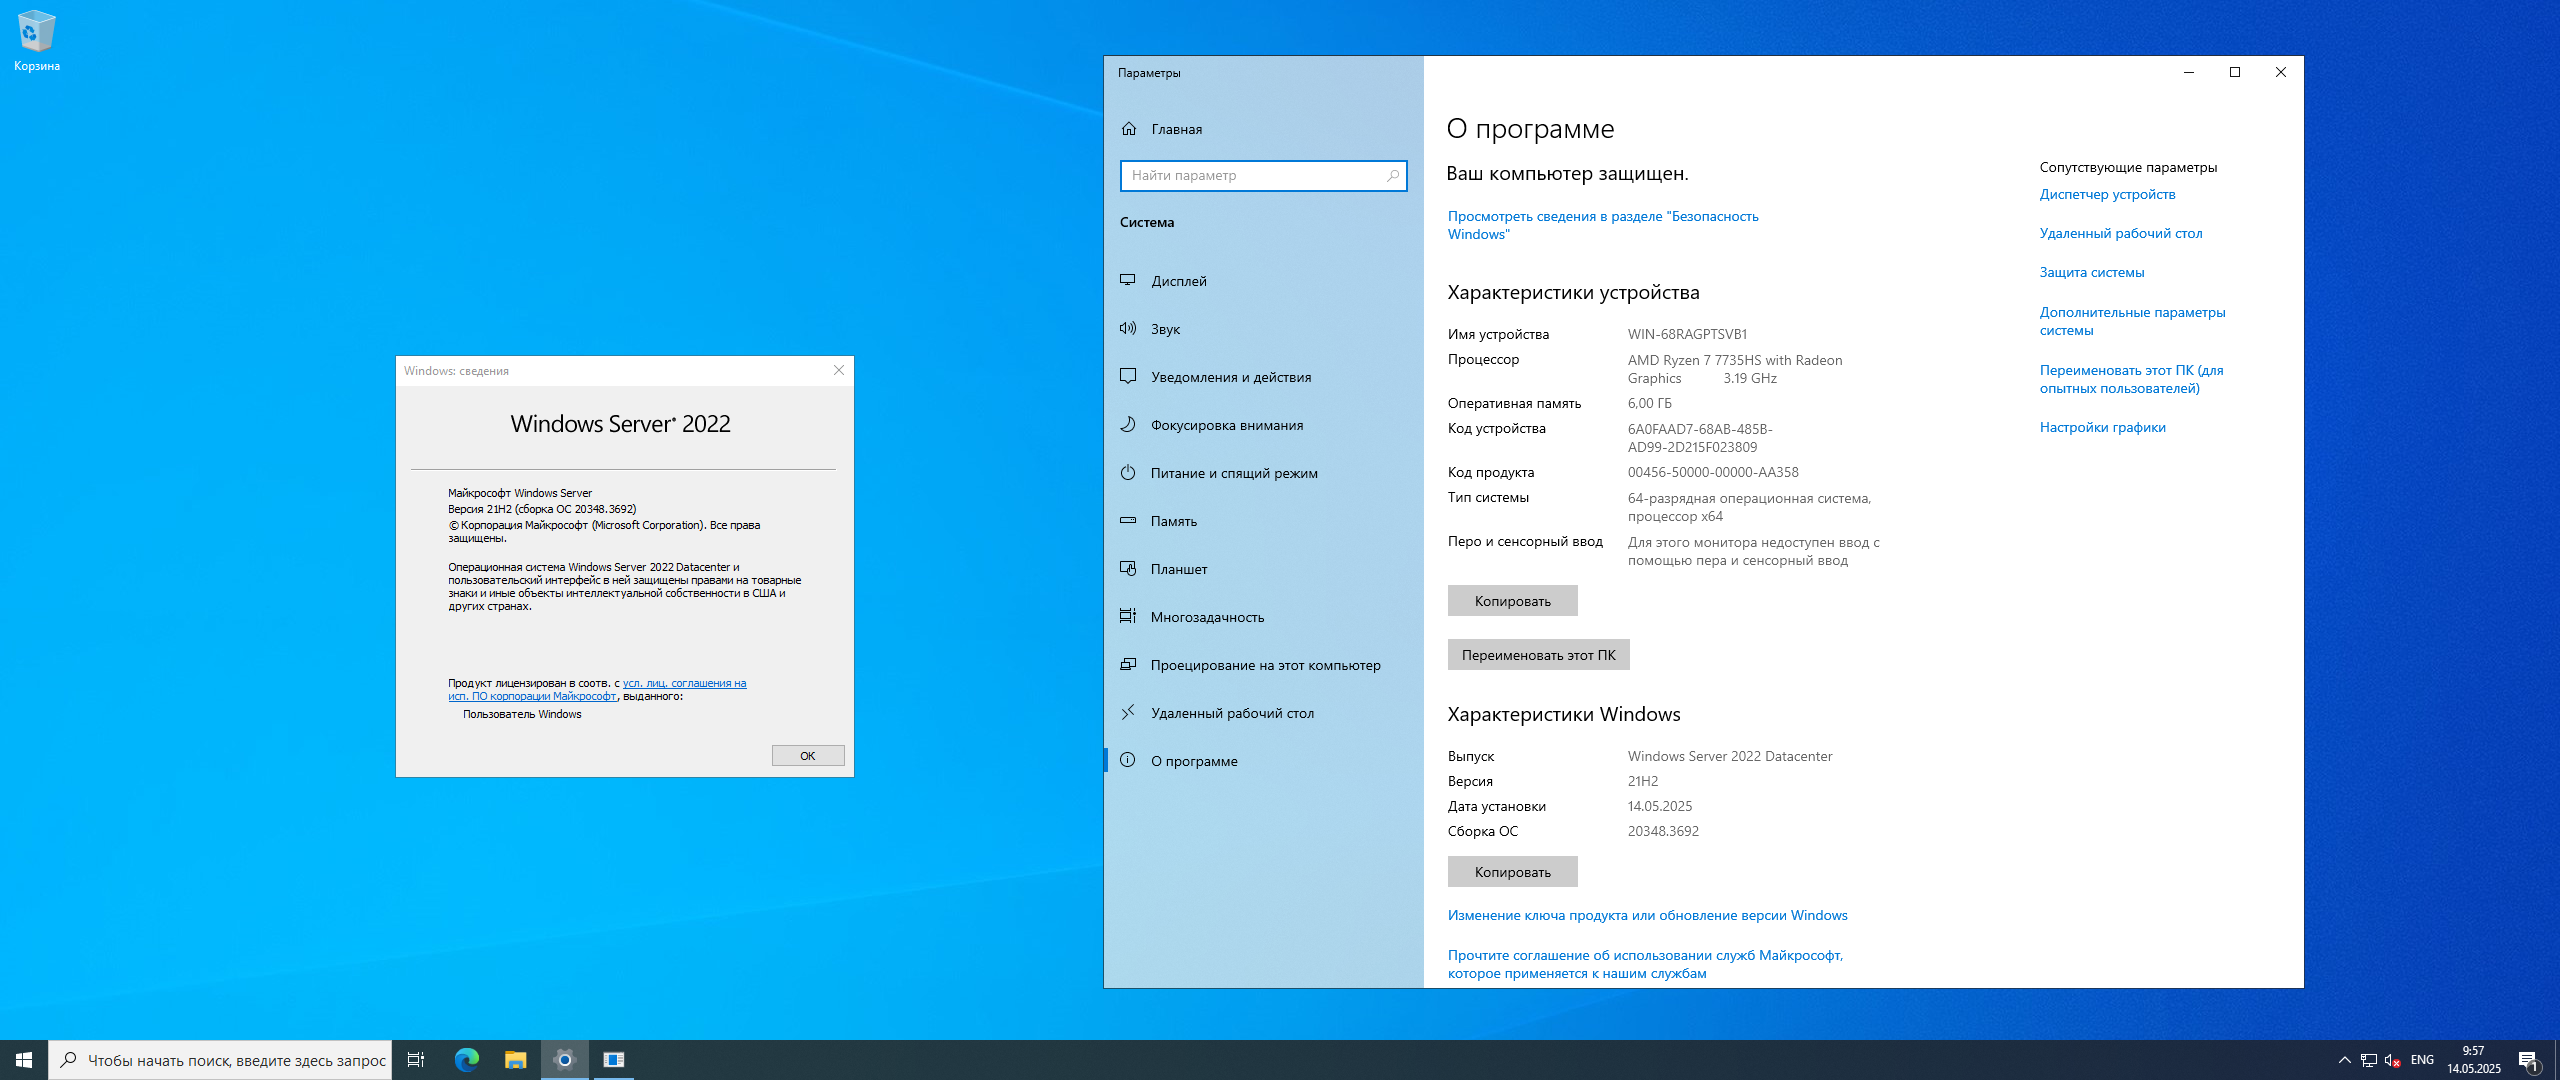Screen dimensions: 2560x1080
Task: Click the muted volume tray icon
Action: click(x=2392, y=1060)
